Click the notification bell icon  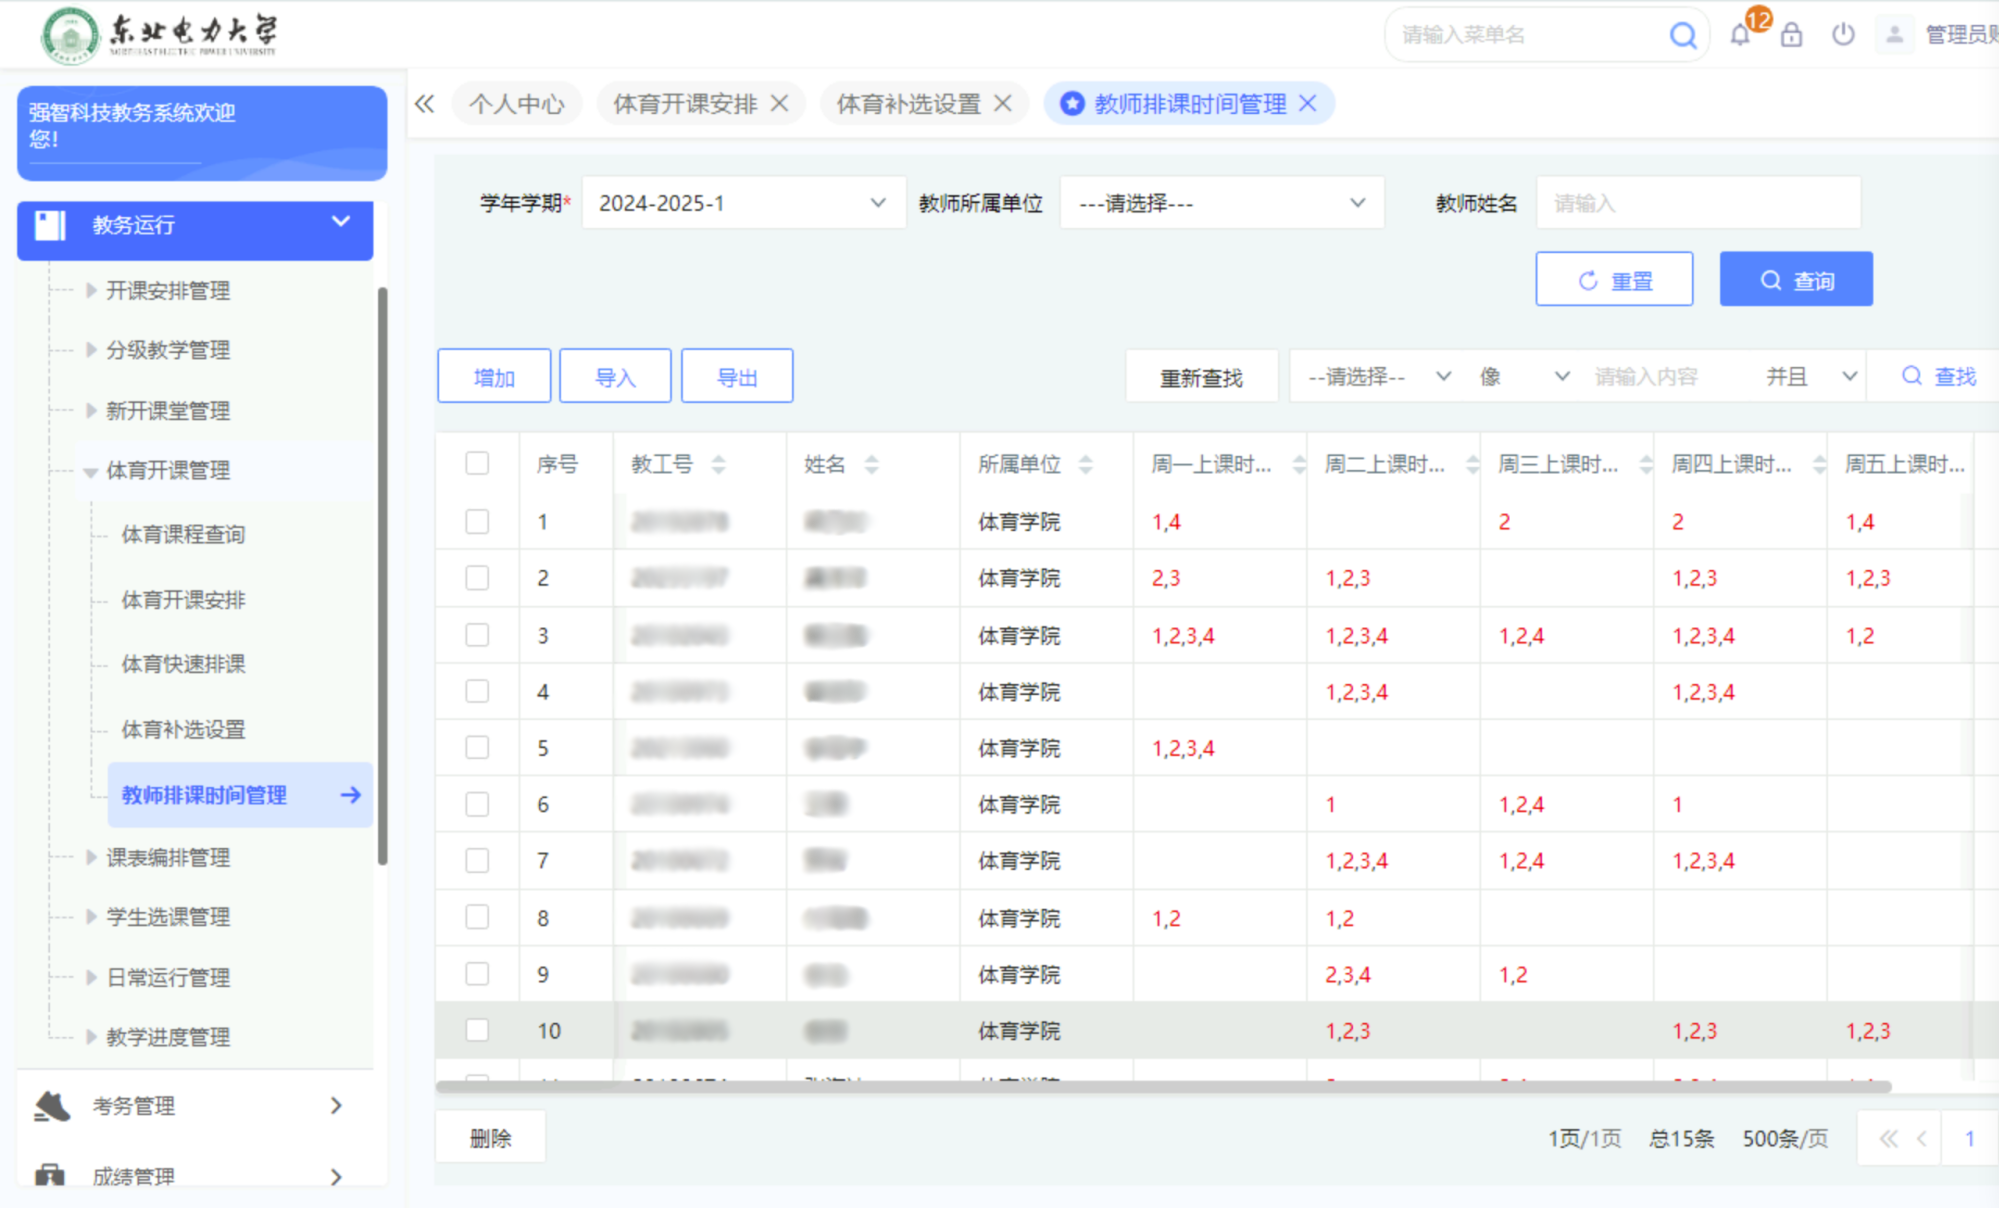(x=1740, y=35)
